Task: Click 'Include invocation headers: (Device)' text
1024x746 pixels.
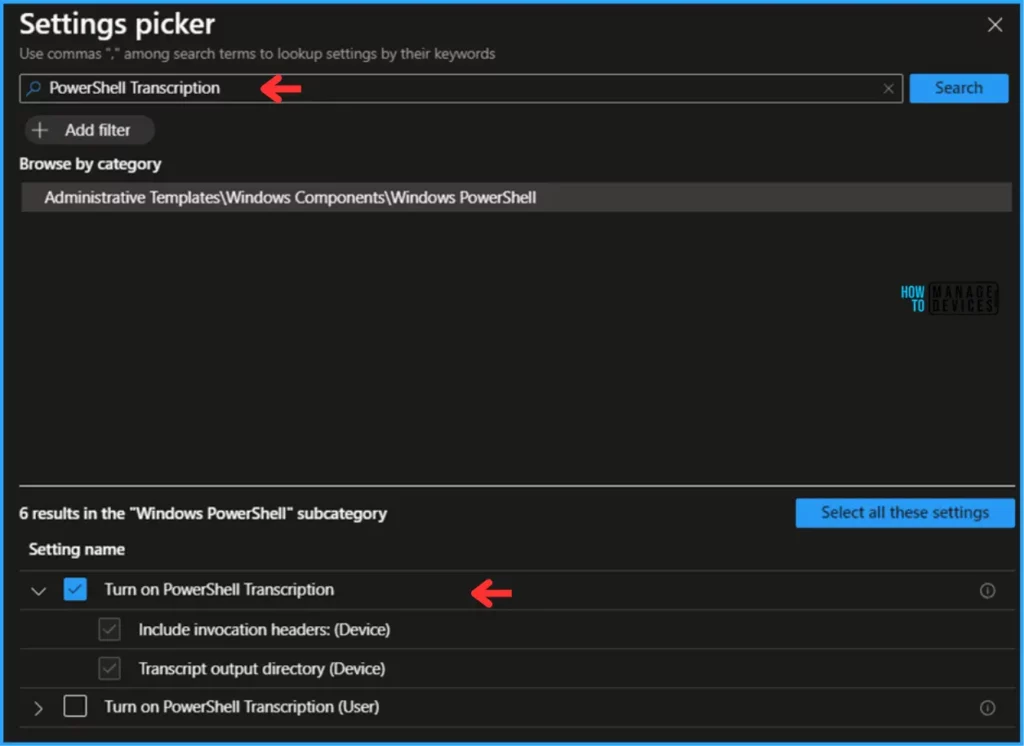Action: point(264,630)
